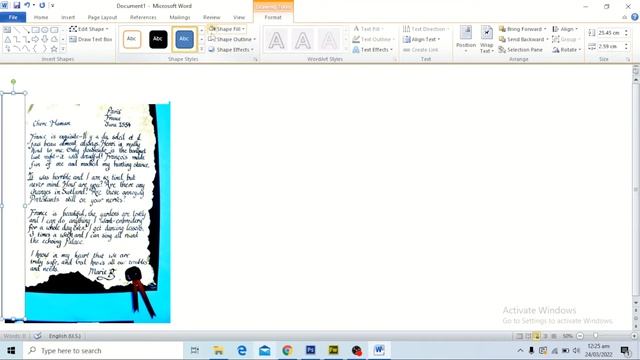Apply the blue Abc shape style
The height and width of the screenshot is (360, 640).
click(x=184, y=39)
